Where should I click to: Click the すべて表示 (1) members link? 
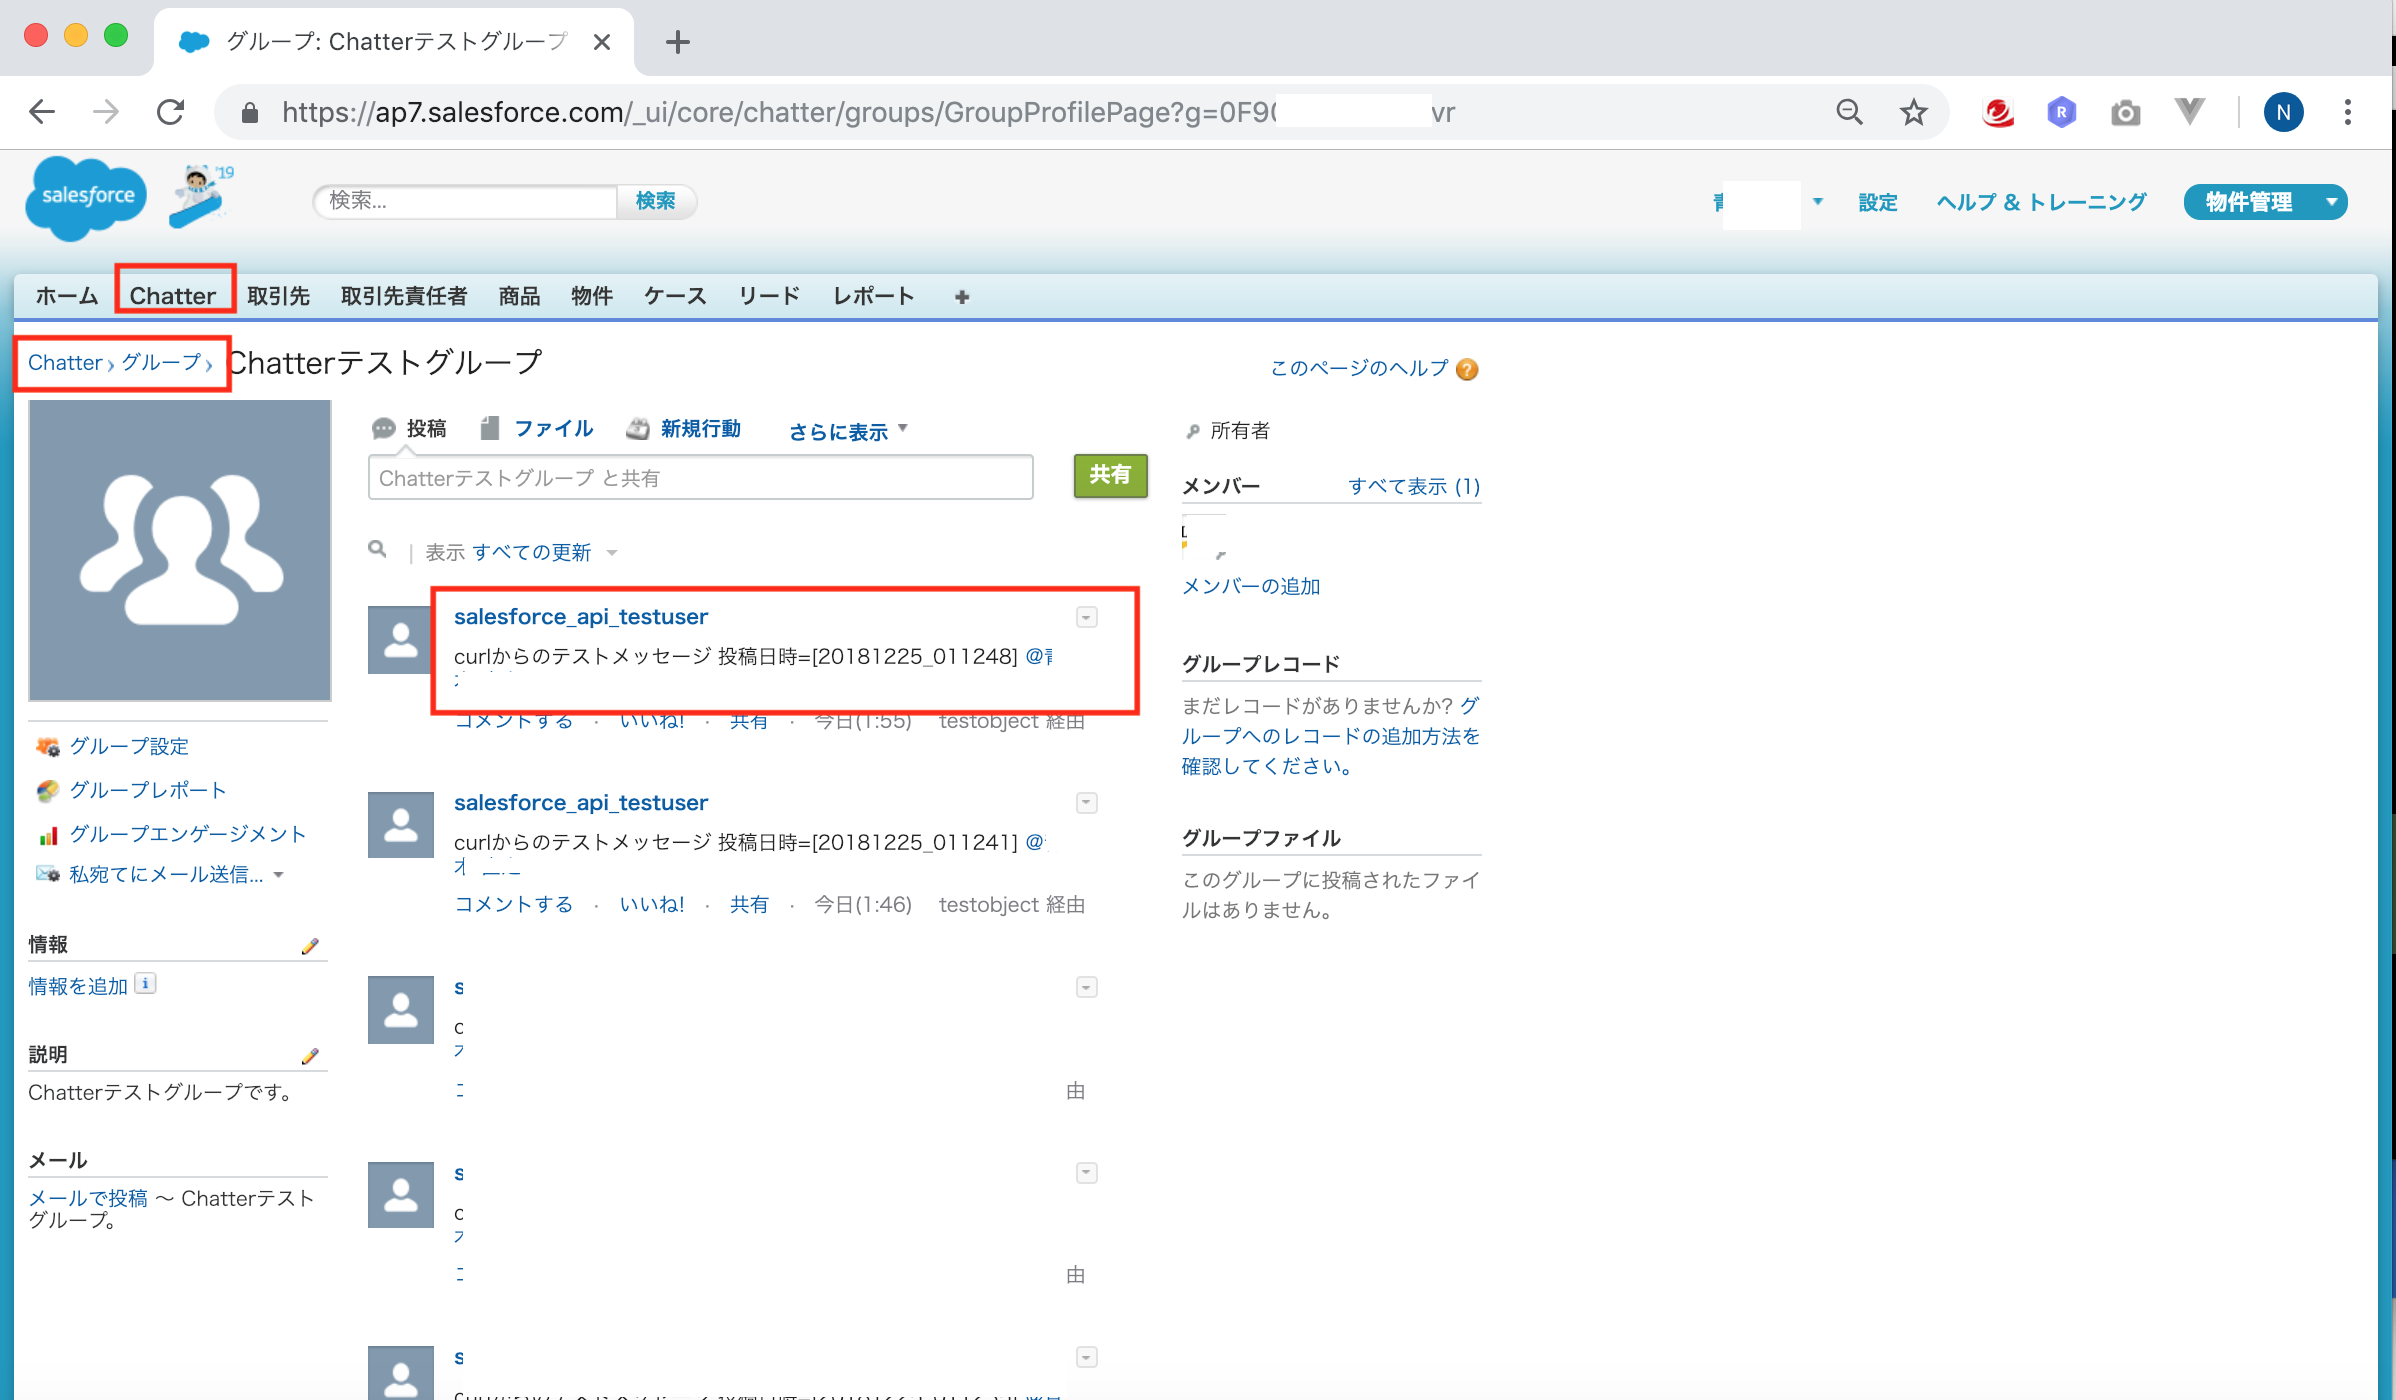click(x=1414, y=486)
